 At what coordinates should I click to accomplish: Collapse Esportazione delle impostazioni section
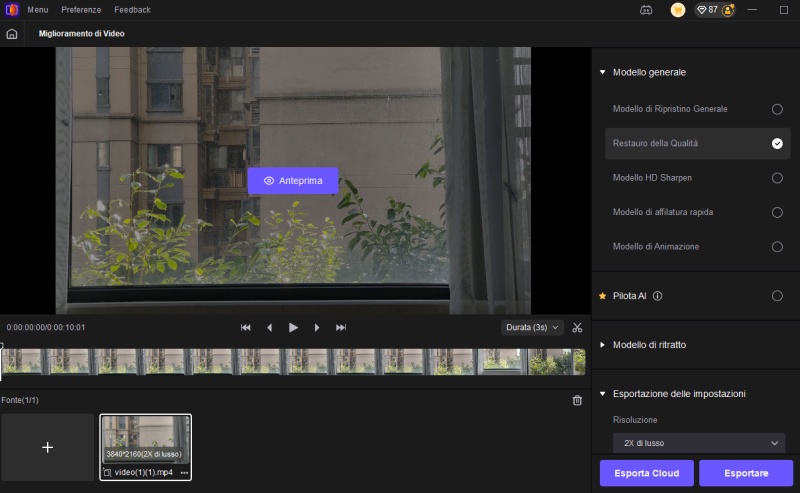pyautogui.click(x=603, y=394)
